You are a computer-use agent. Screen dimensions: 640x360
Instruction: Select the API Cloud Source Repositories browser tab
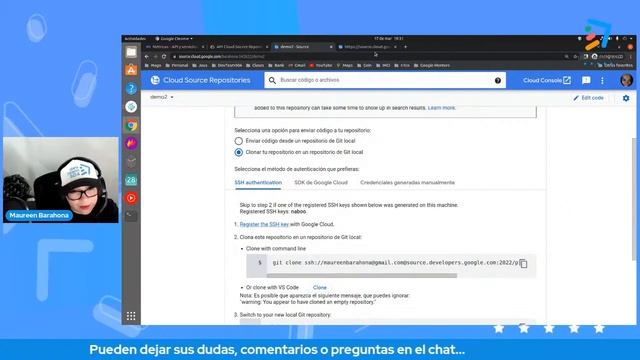(x=239, y=47)
